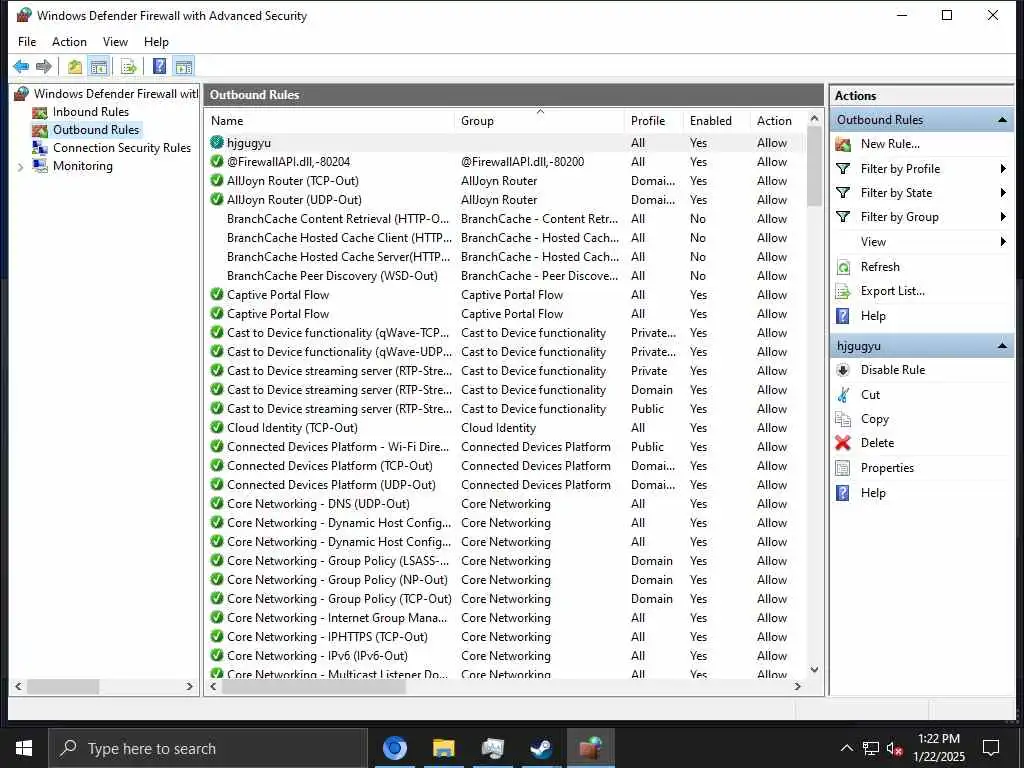
Task: Click the New Rule icon in Actions
Action: click(843, 144)
